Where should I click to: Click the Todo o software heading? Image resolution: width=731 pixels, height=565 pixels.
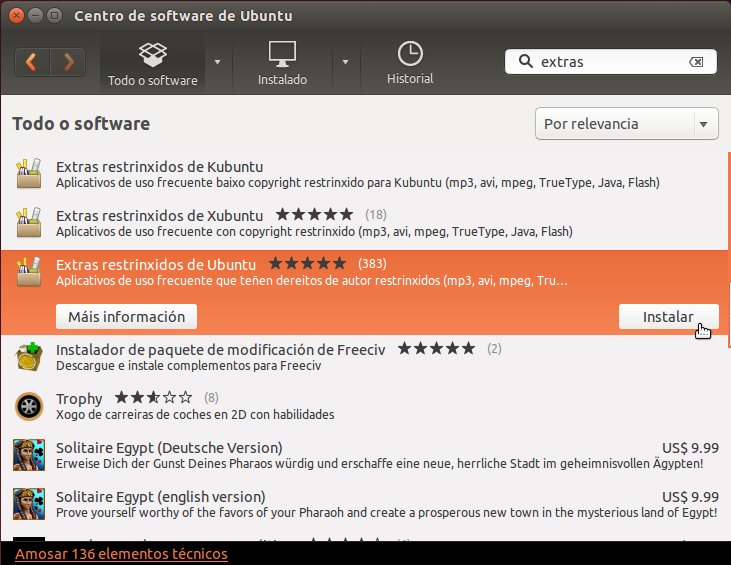(x=81, y=124)
